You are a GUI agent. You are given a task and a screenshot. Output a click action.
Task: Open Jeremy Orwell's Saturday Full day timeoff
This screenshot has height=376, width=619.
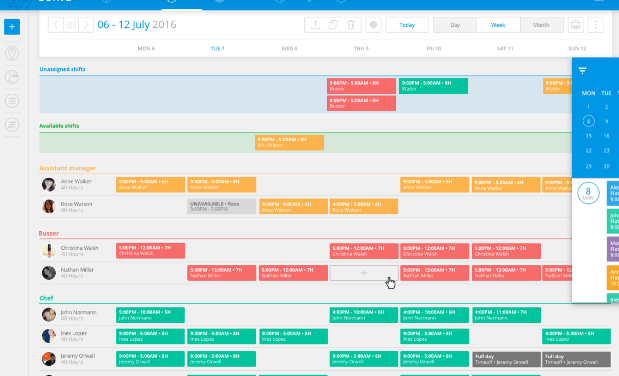point(506,359)
